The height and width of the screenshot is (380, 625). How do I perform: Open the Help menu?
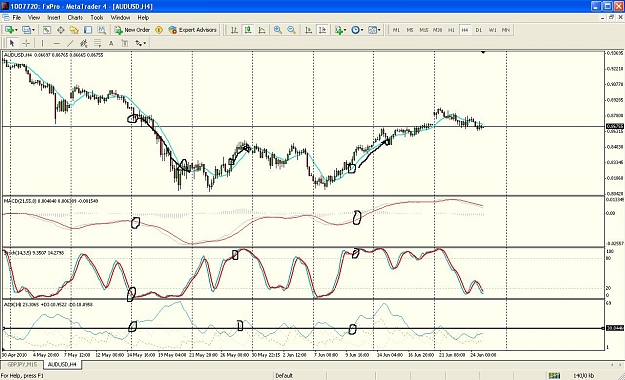tap(143, 18)
